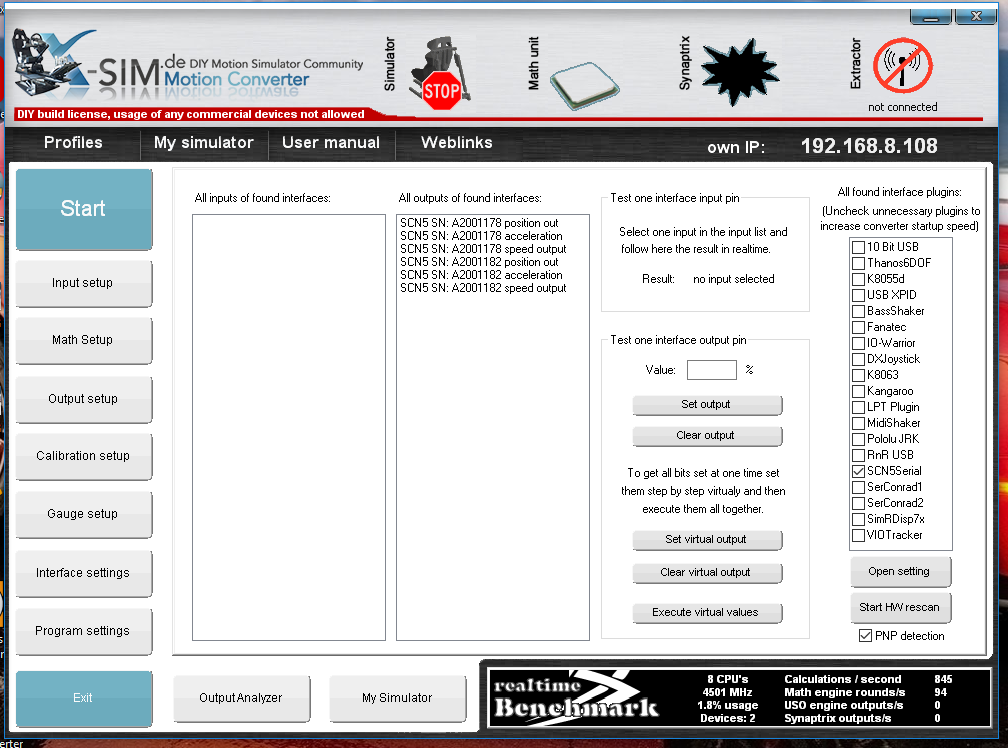Open the Weblinks menu
This screenshot has height=748, width=1008.
coord(456,143)
